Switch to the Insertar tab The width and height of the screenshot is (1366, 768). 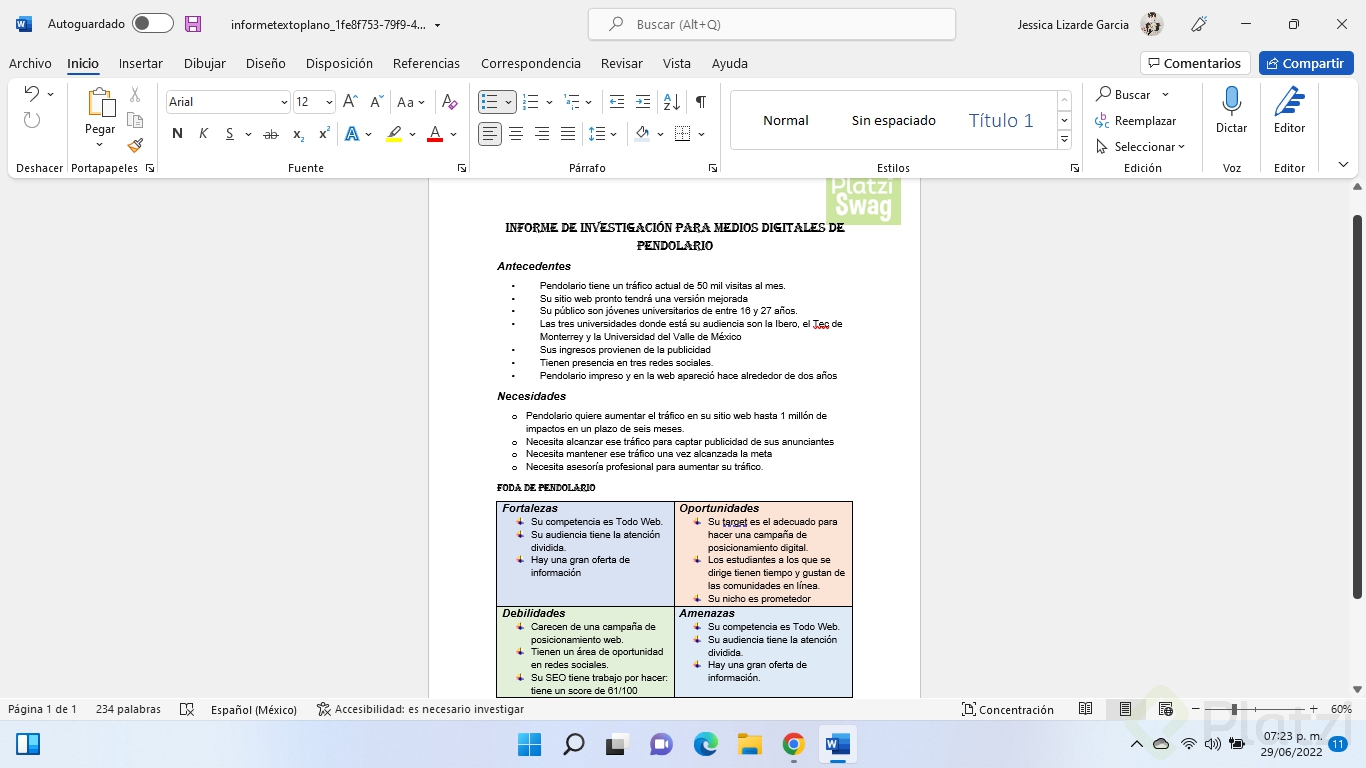[x=141, y=63]
